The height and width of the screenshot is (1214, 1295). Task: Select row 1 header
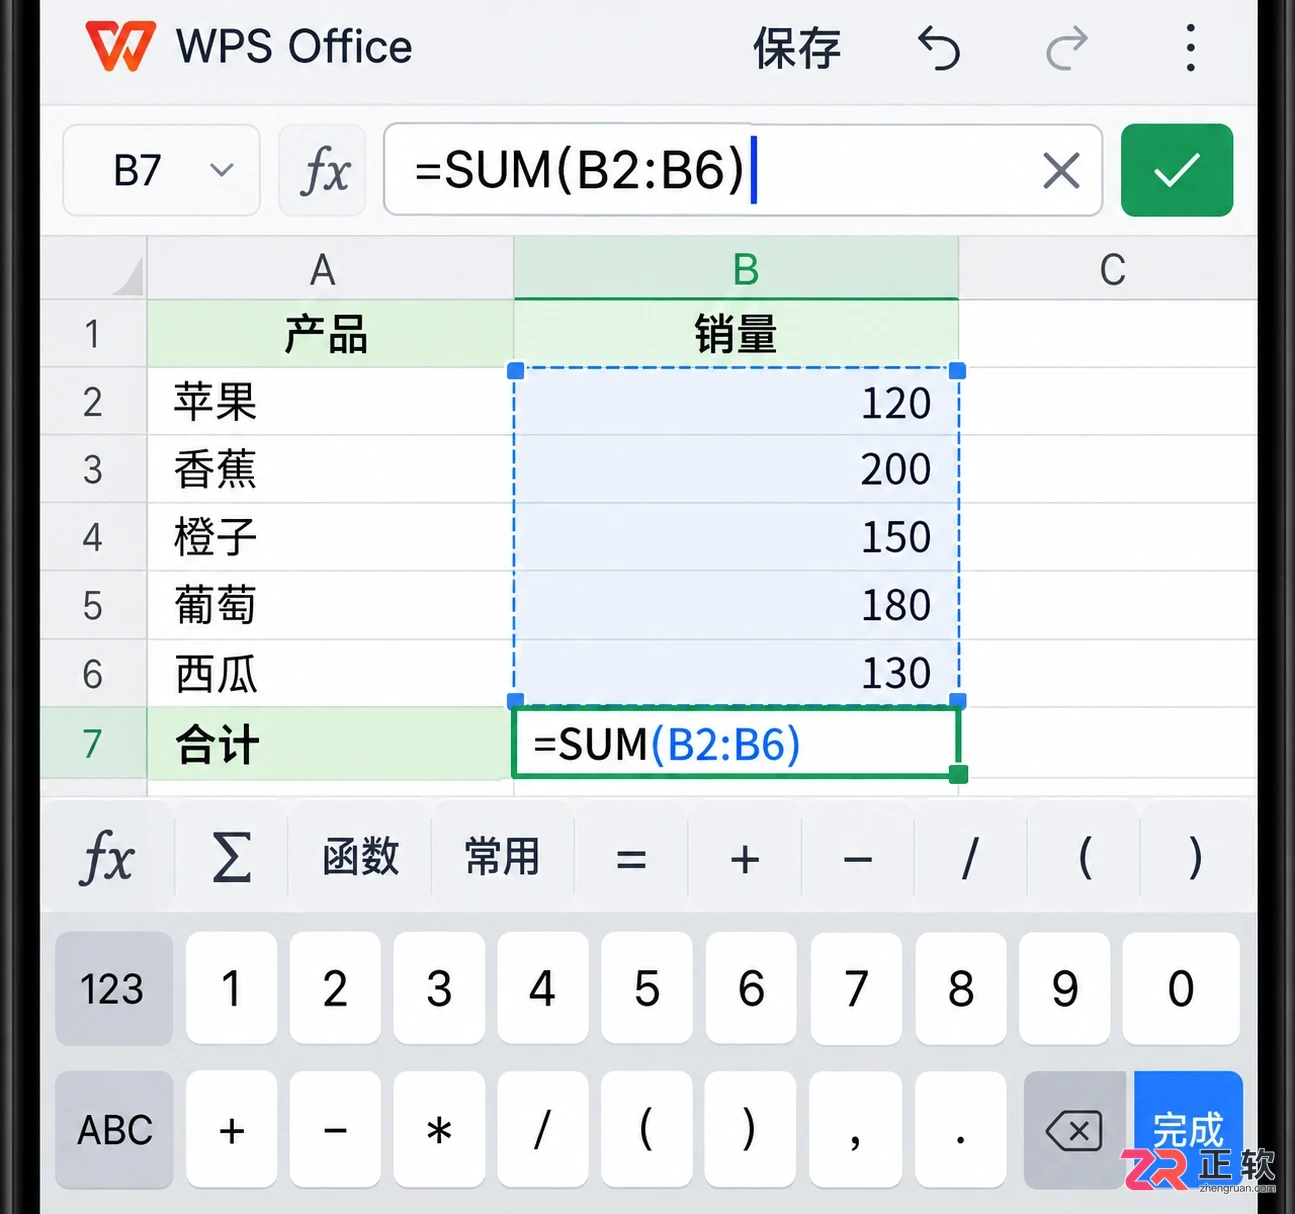pyautogui.click(x=93, y=334)
